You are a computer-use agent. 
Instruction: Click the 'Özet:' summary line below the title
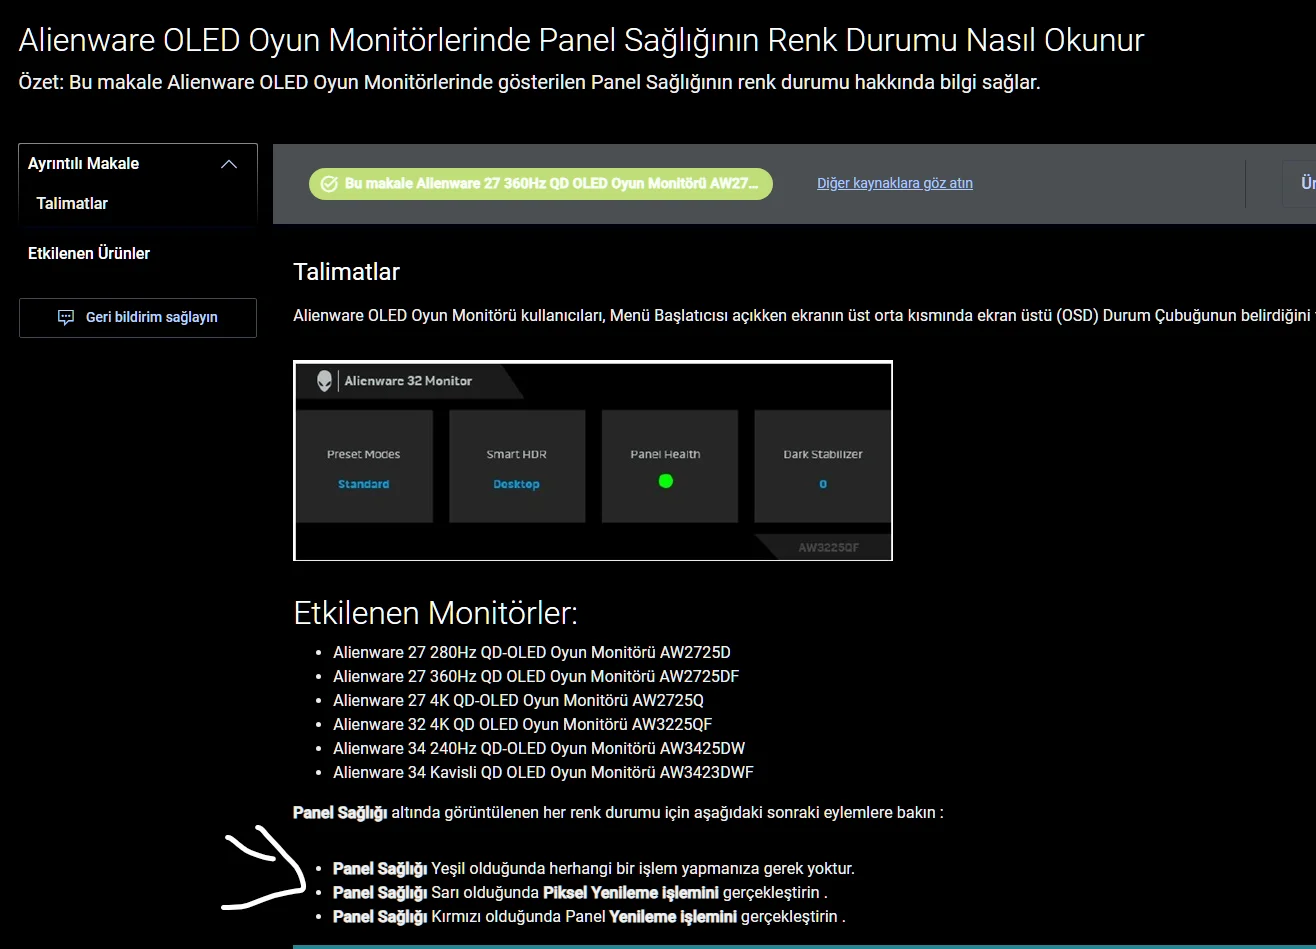pos(530,82)
